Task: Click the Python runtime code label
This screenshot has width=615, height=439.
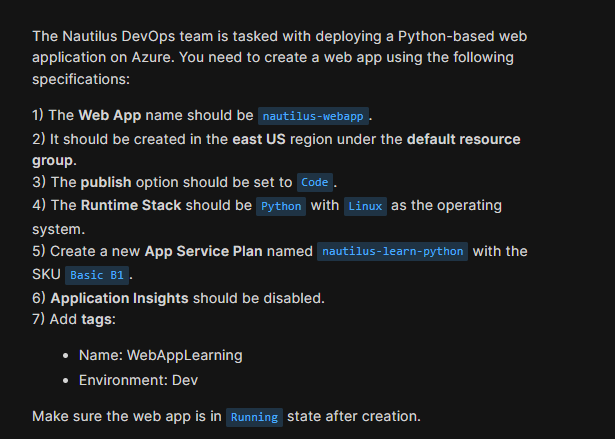Action: point(281,206)
